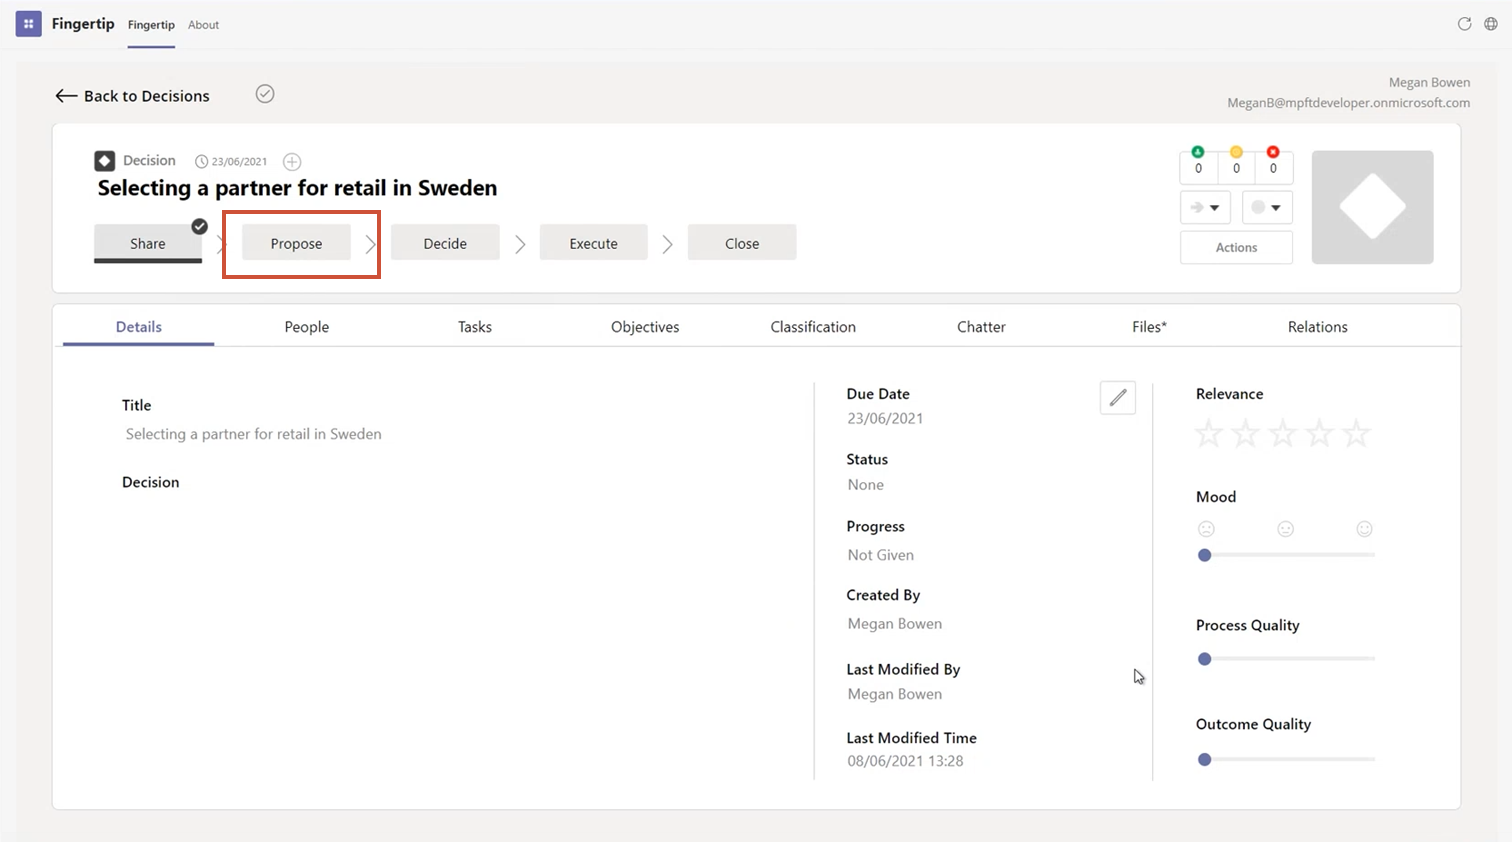1512x842 pixels.
Task: Click the Title field value text
Action: [254, 434]
